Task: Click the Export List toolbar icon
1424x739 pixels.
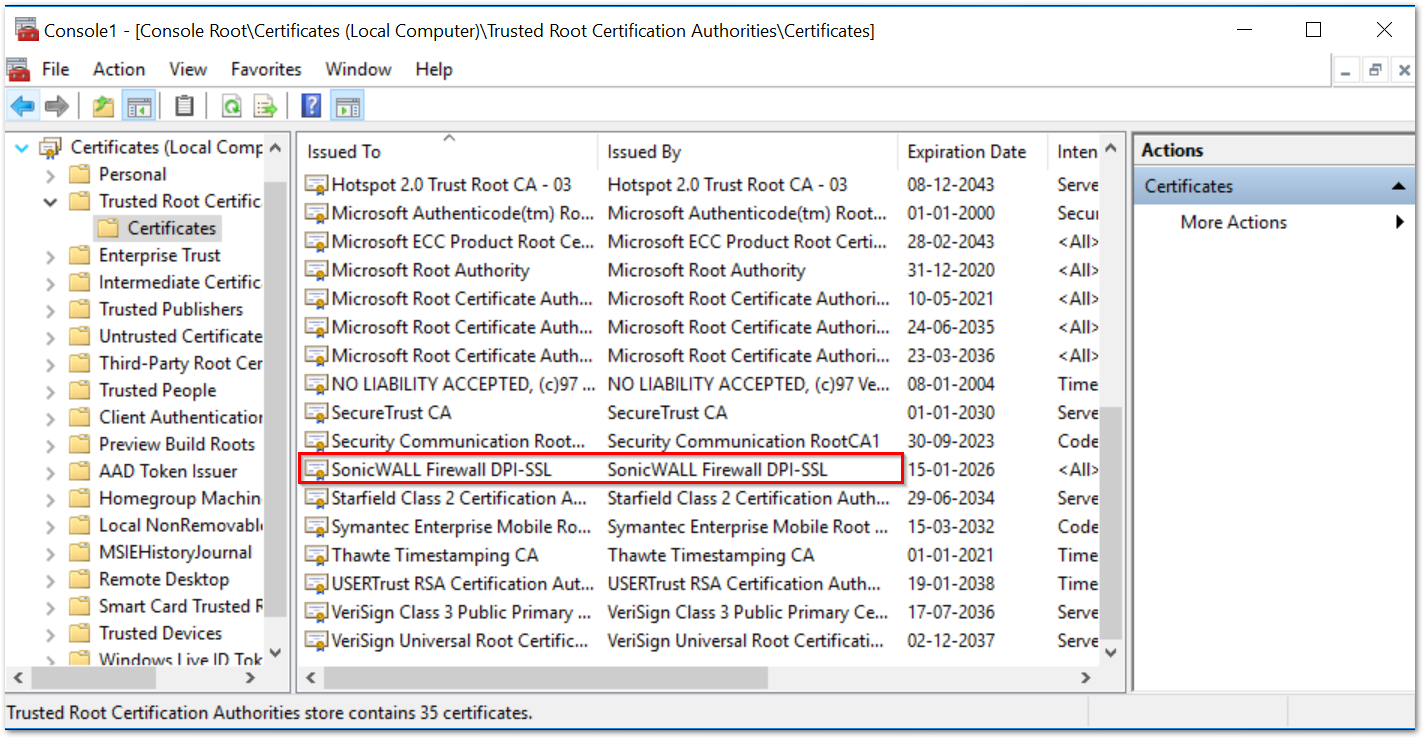Action: (265, 106)
